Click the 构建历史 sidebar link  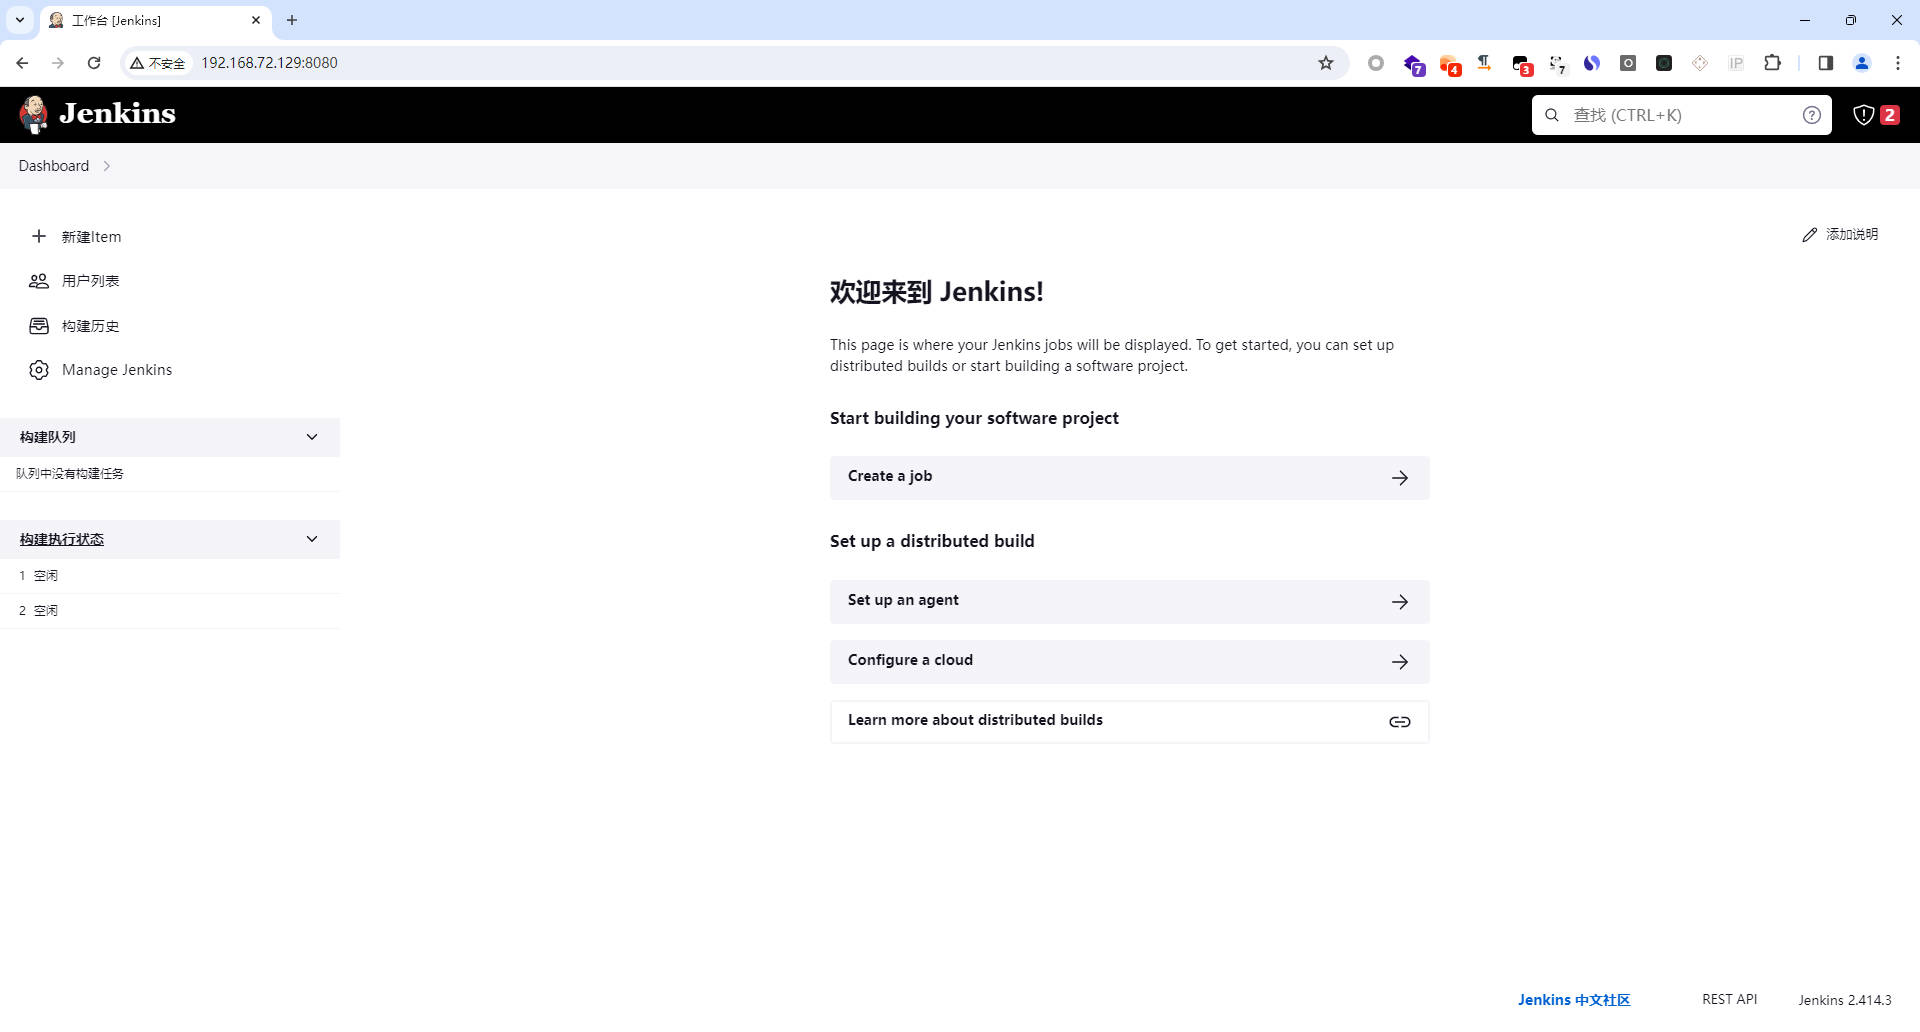(90, 326)
